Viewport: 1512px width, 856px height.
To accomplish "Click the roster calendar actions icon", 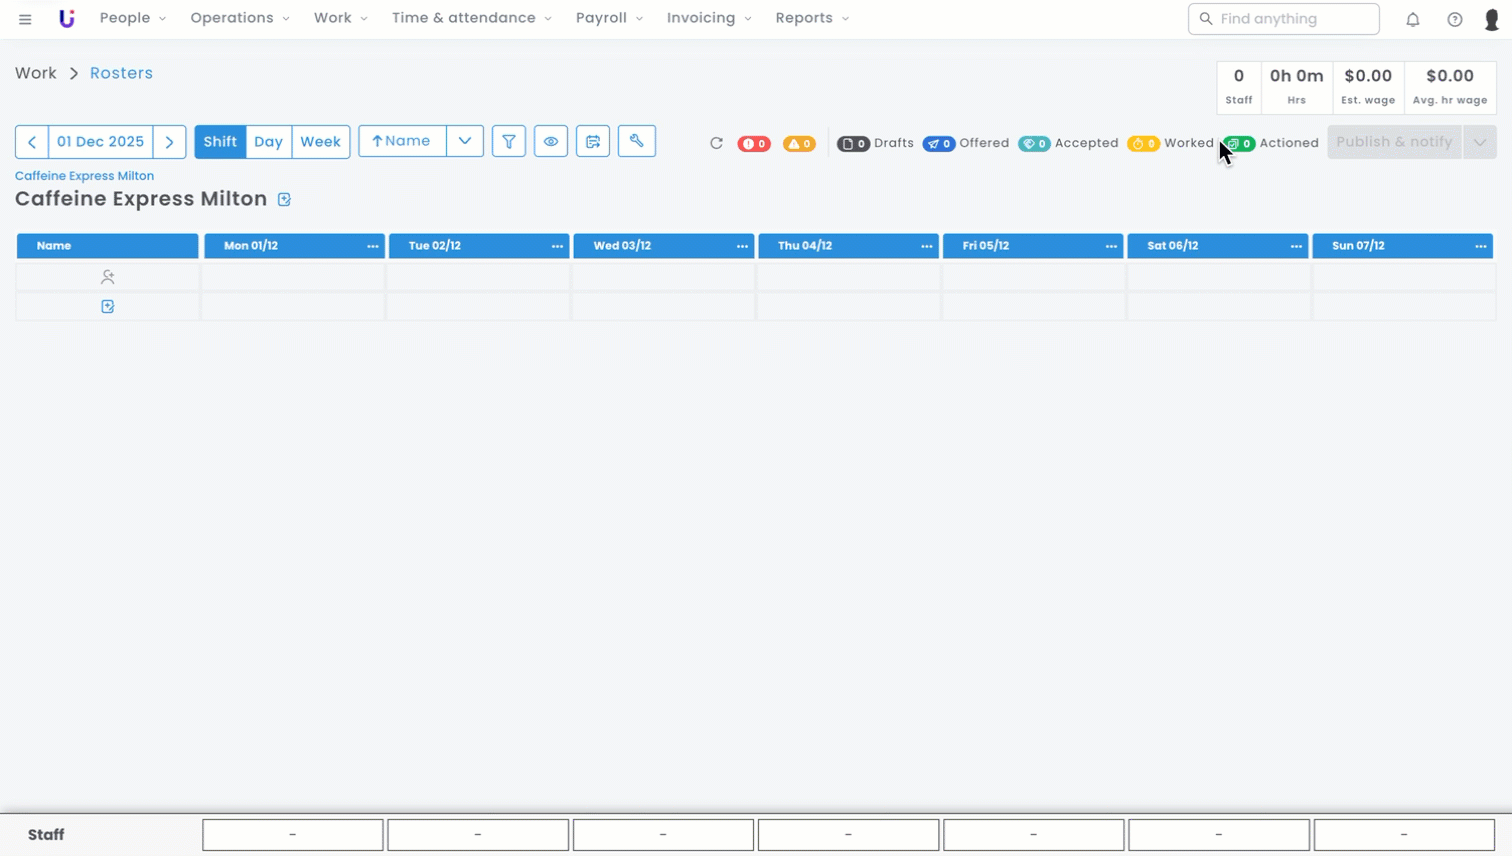I will (x=593, y=142).
